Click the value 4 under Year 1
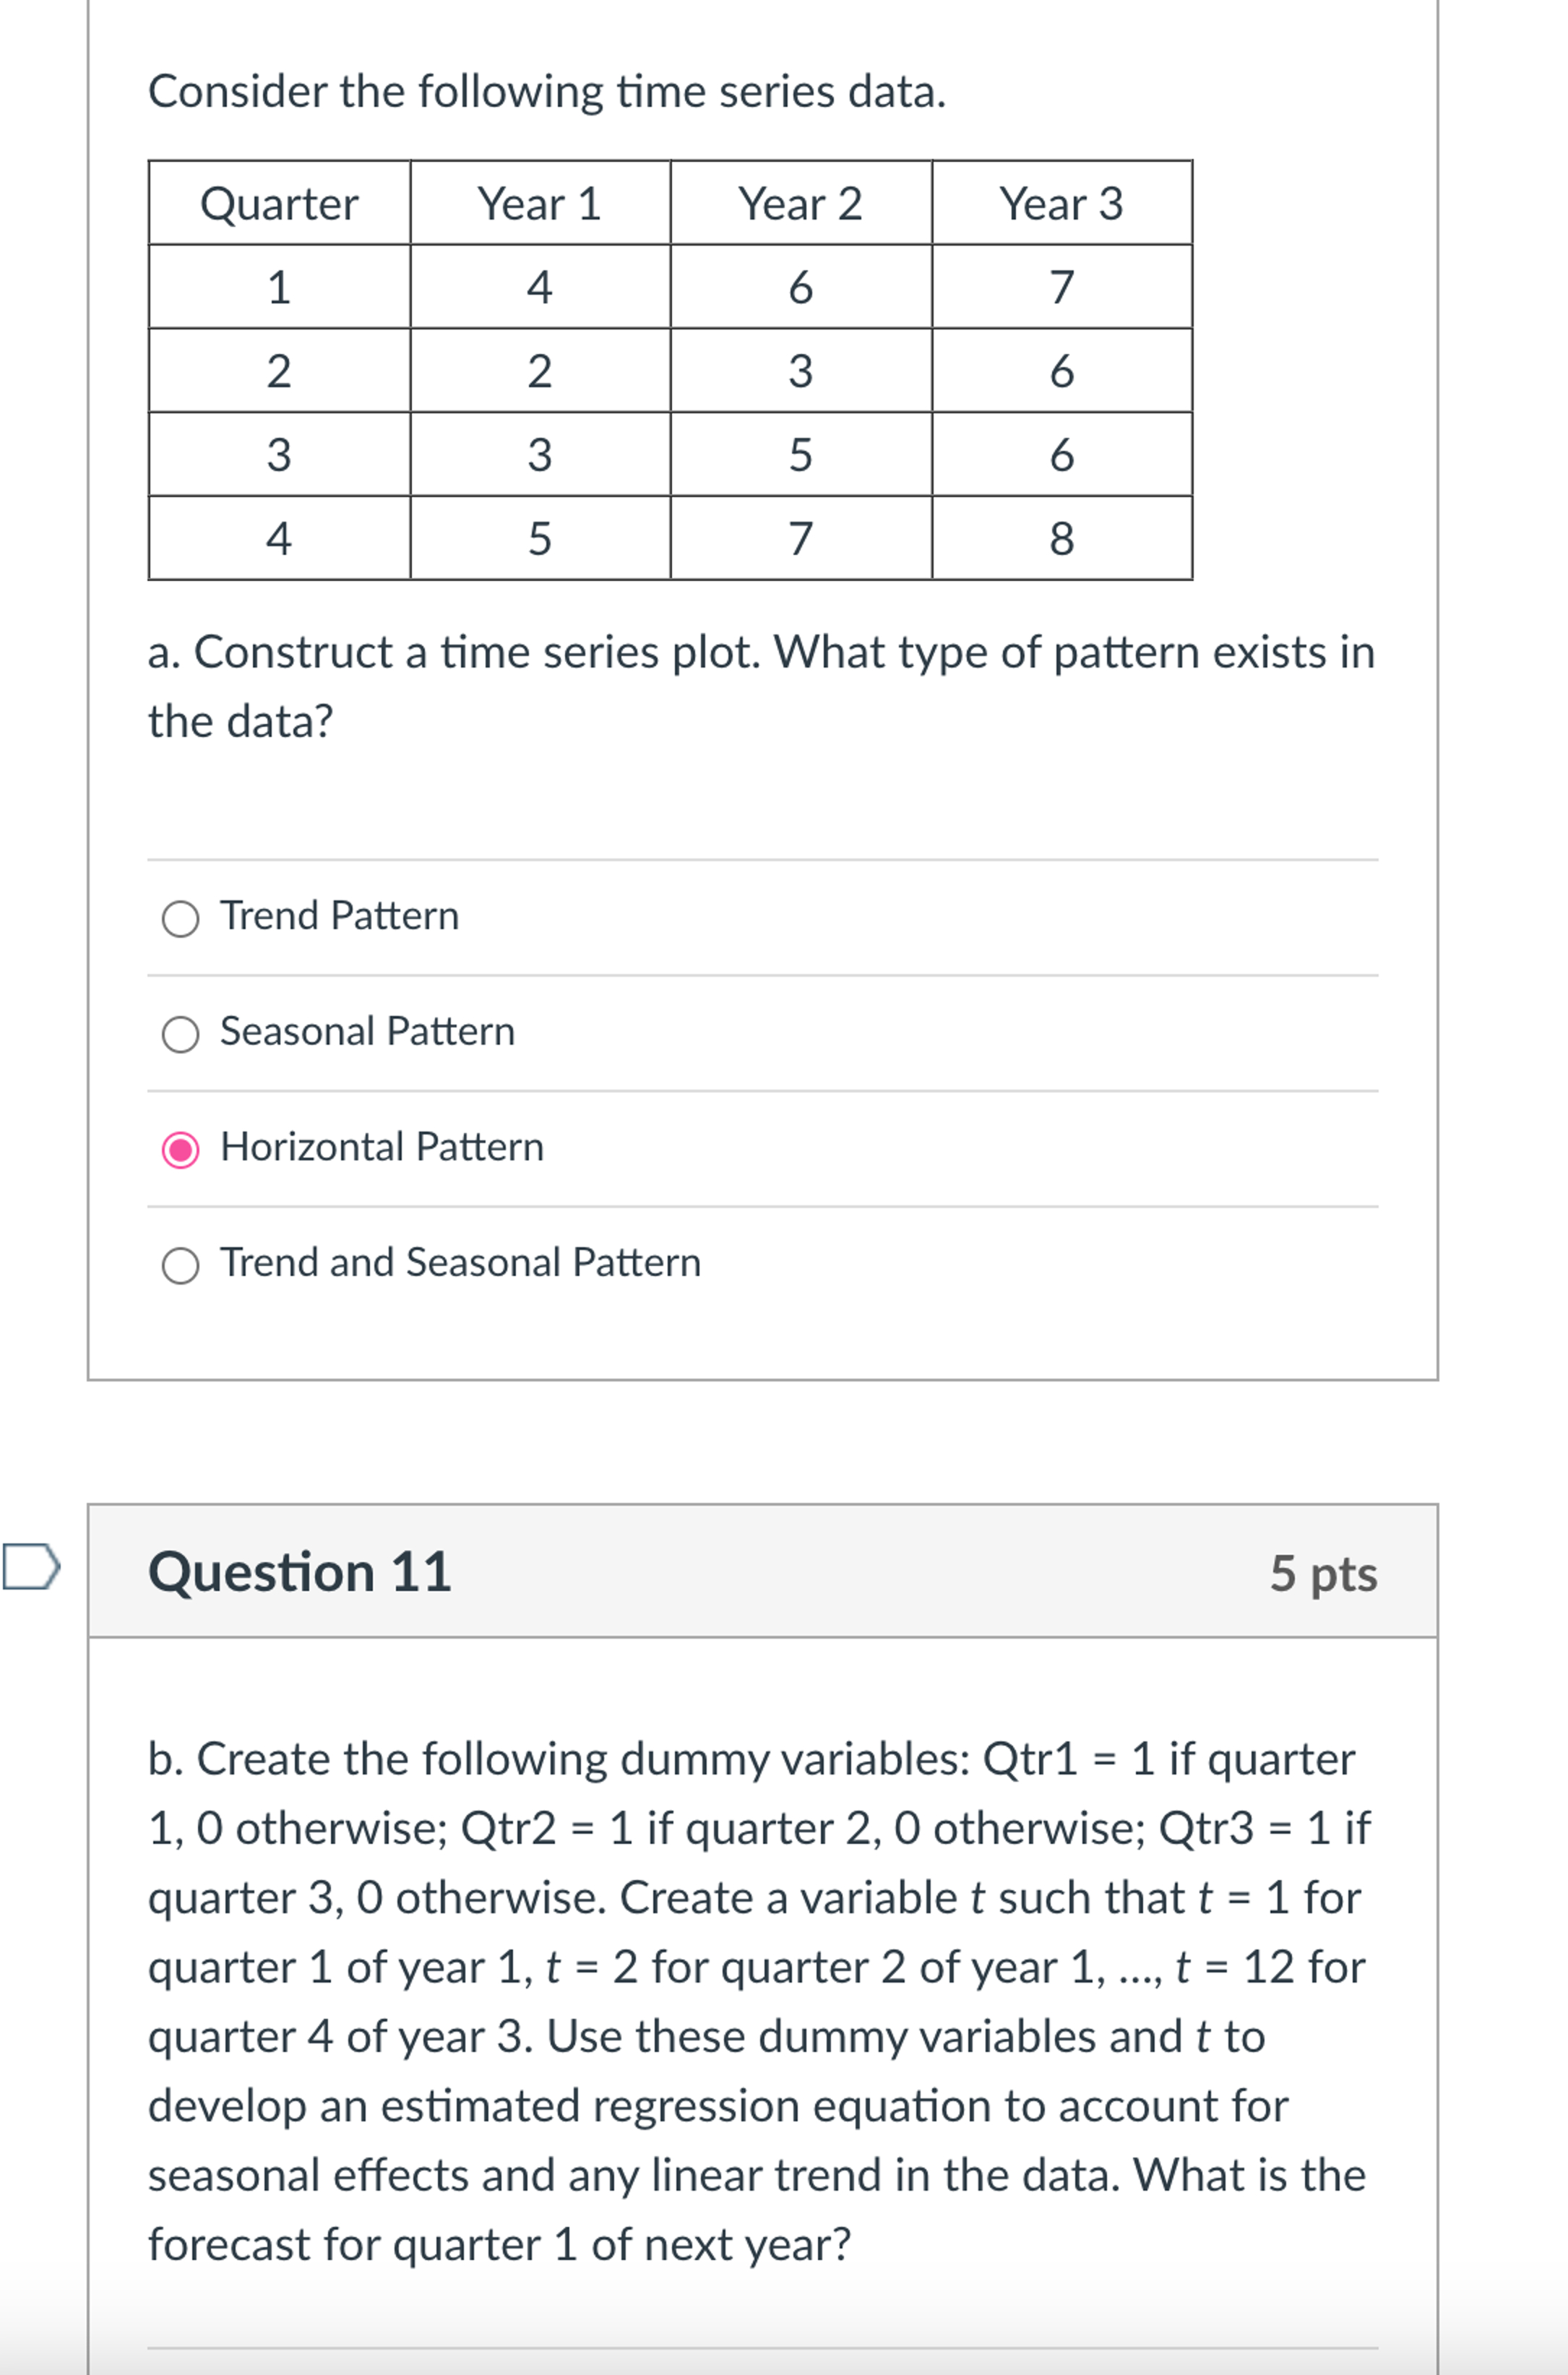Viewport: 1568px width, 2375px height. [541, 286]
